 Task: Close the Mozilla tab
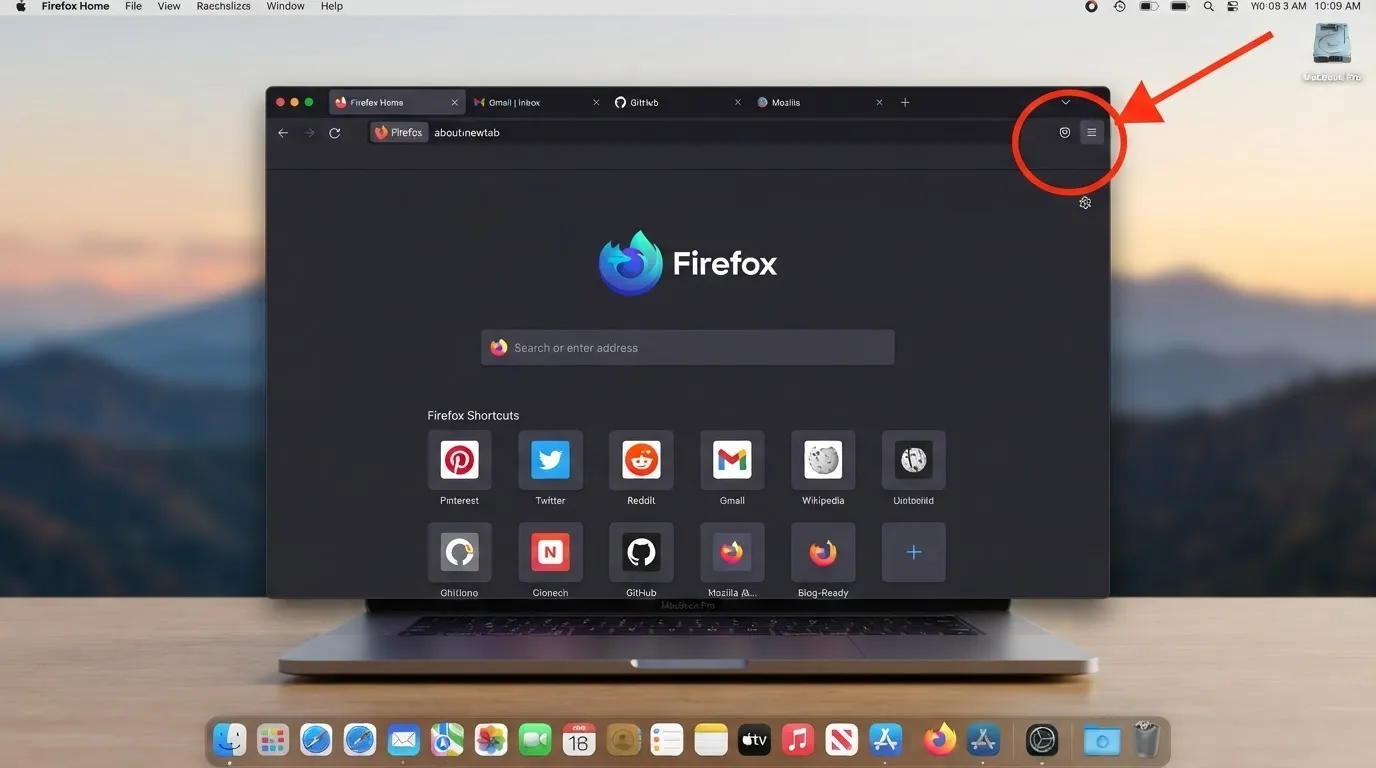(x=880, y=102)
